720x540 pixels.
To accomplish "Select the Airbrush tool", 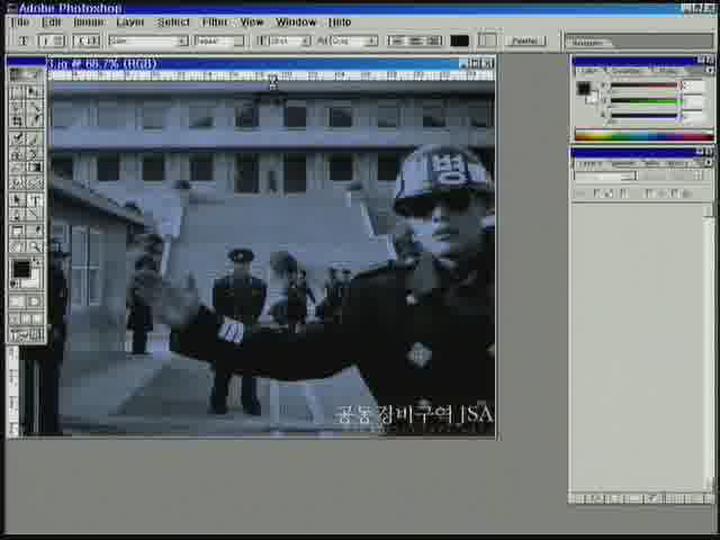I will coord(17,138).
